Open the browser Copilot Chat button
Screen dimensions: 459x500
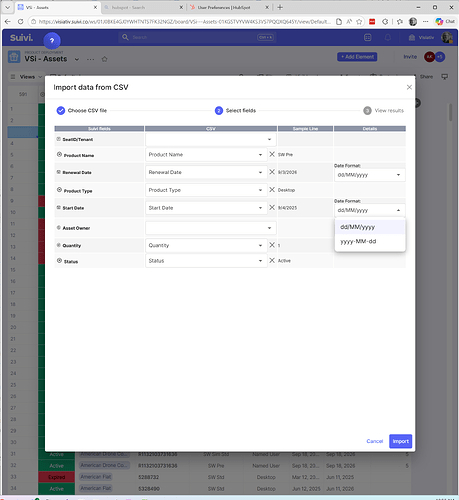[445, 21]
